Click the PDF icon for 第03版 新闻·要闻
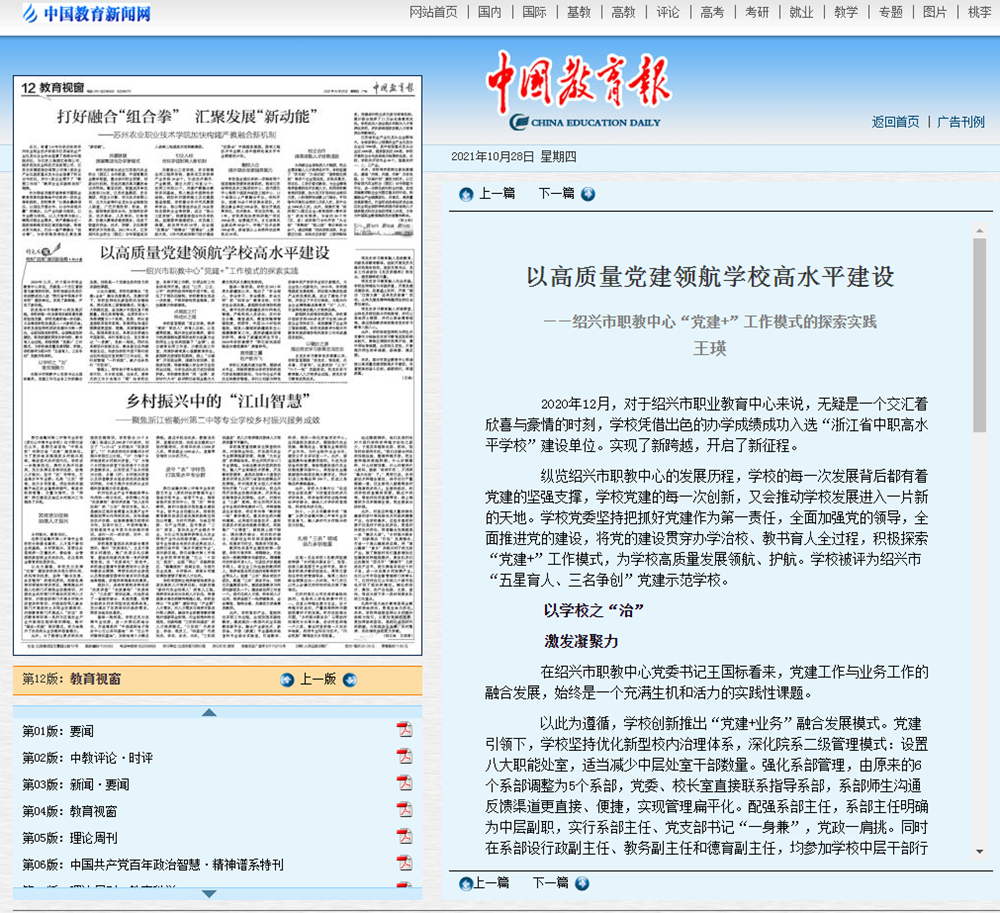 click(404, 783)
